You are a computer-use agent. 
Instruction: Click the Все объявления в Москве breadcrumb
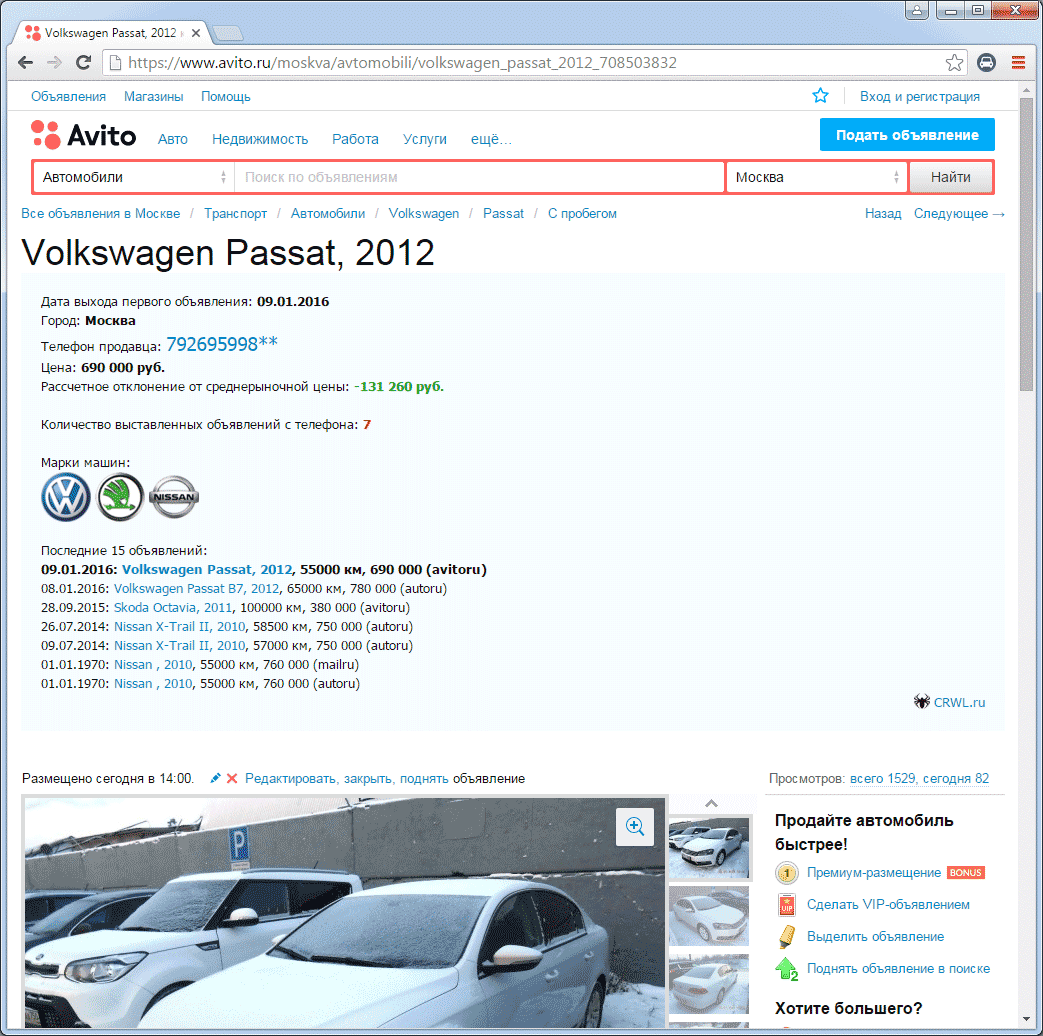coord(100,214)
